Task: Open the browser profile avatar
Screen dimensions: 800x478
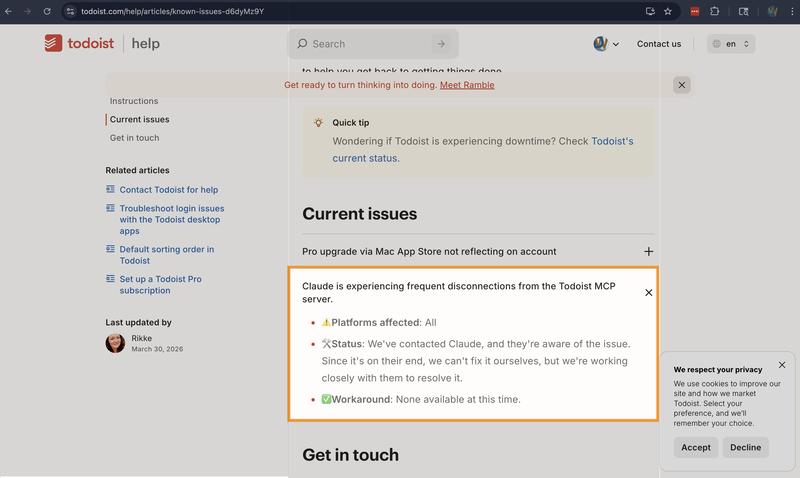Action: 772,11
